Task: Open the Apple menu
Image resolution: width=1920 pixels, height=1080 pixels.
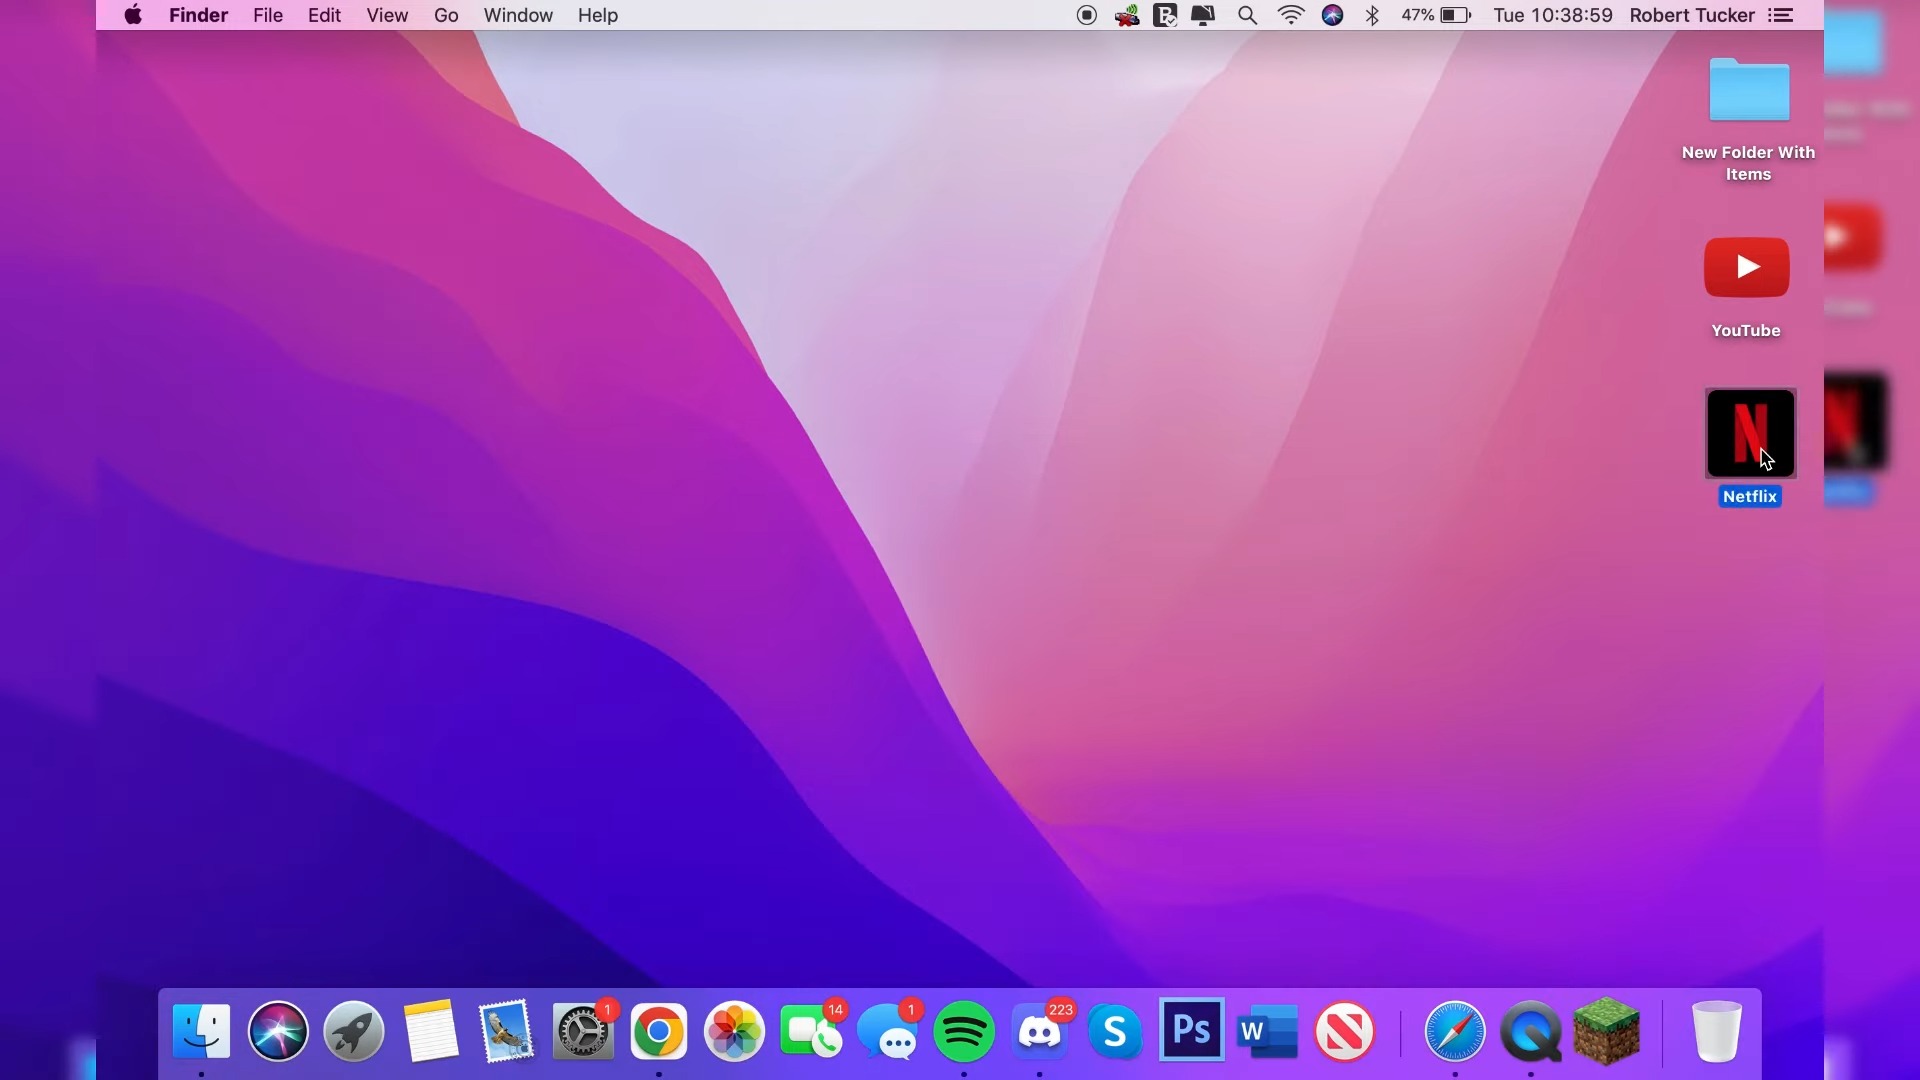Action: tap(133, 15)
